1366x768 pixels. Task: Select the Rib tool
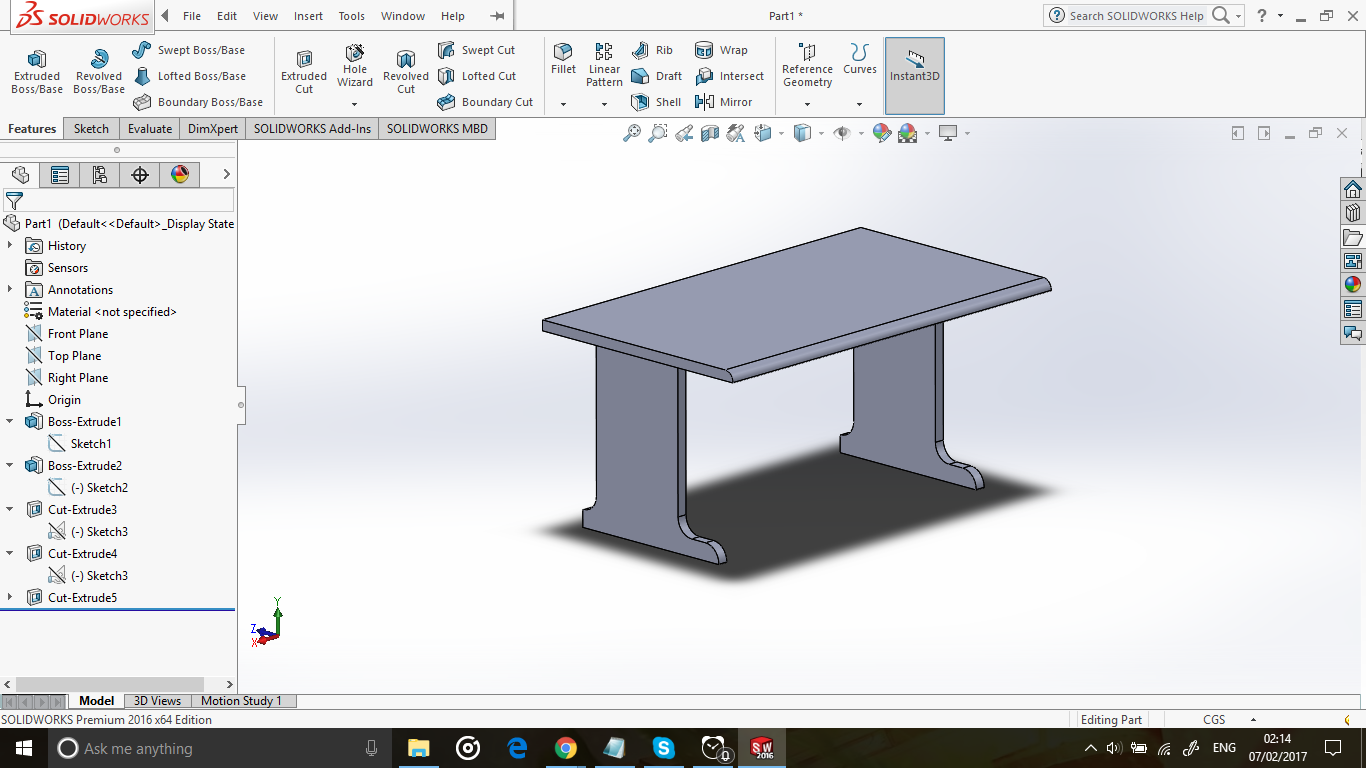click(652, 50)
